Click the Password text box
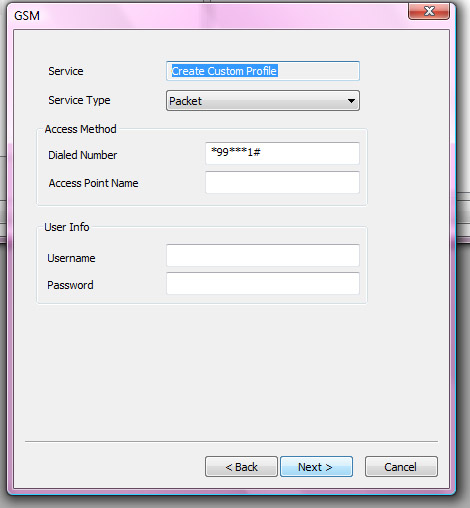Image resolution: width=470 pixels, height=508 pixels. tap(263, 283)
